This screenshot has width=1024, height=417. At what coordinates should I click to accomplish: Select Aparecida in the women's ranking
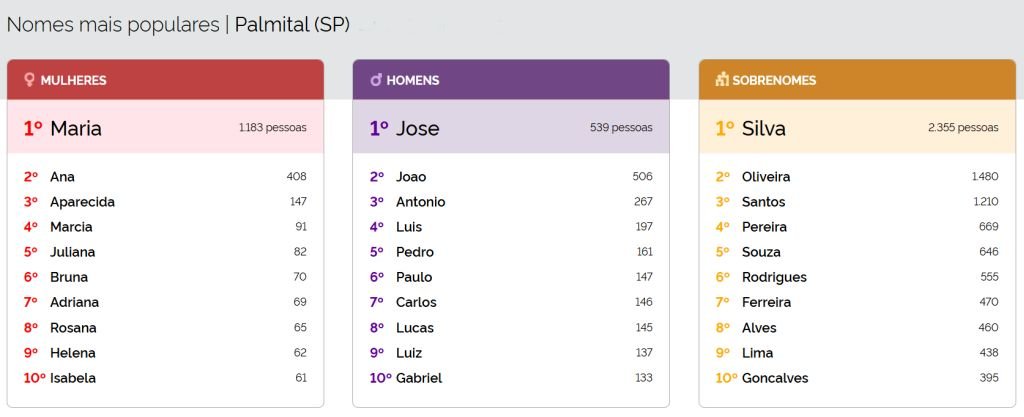click(82, 202)
